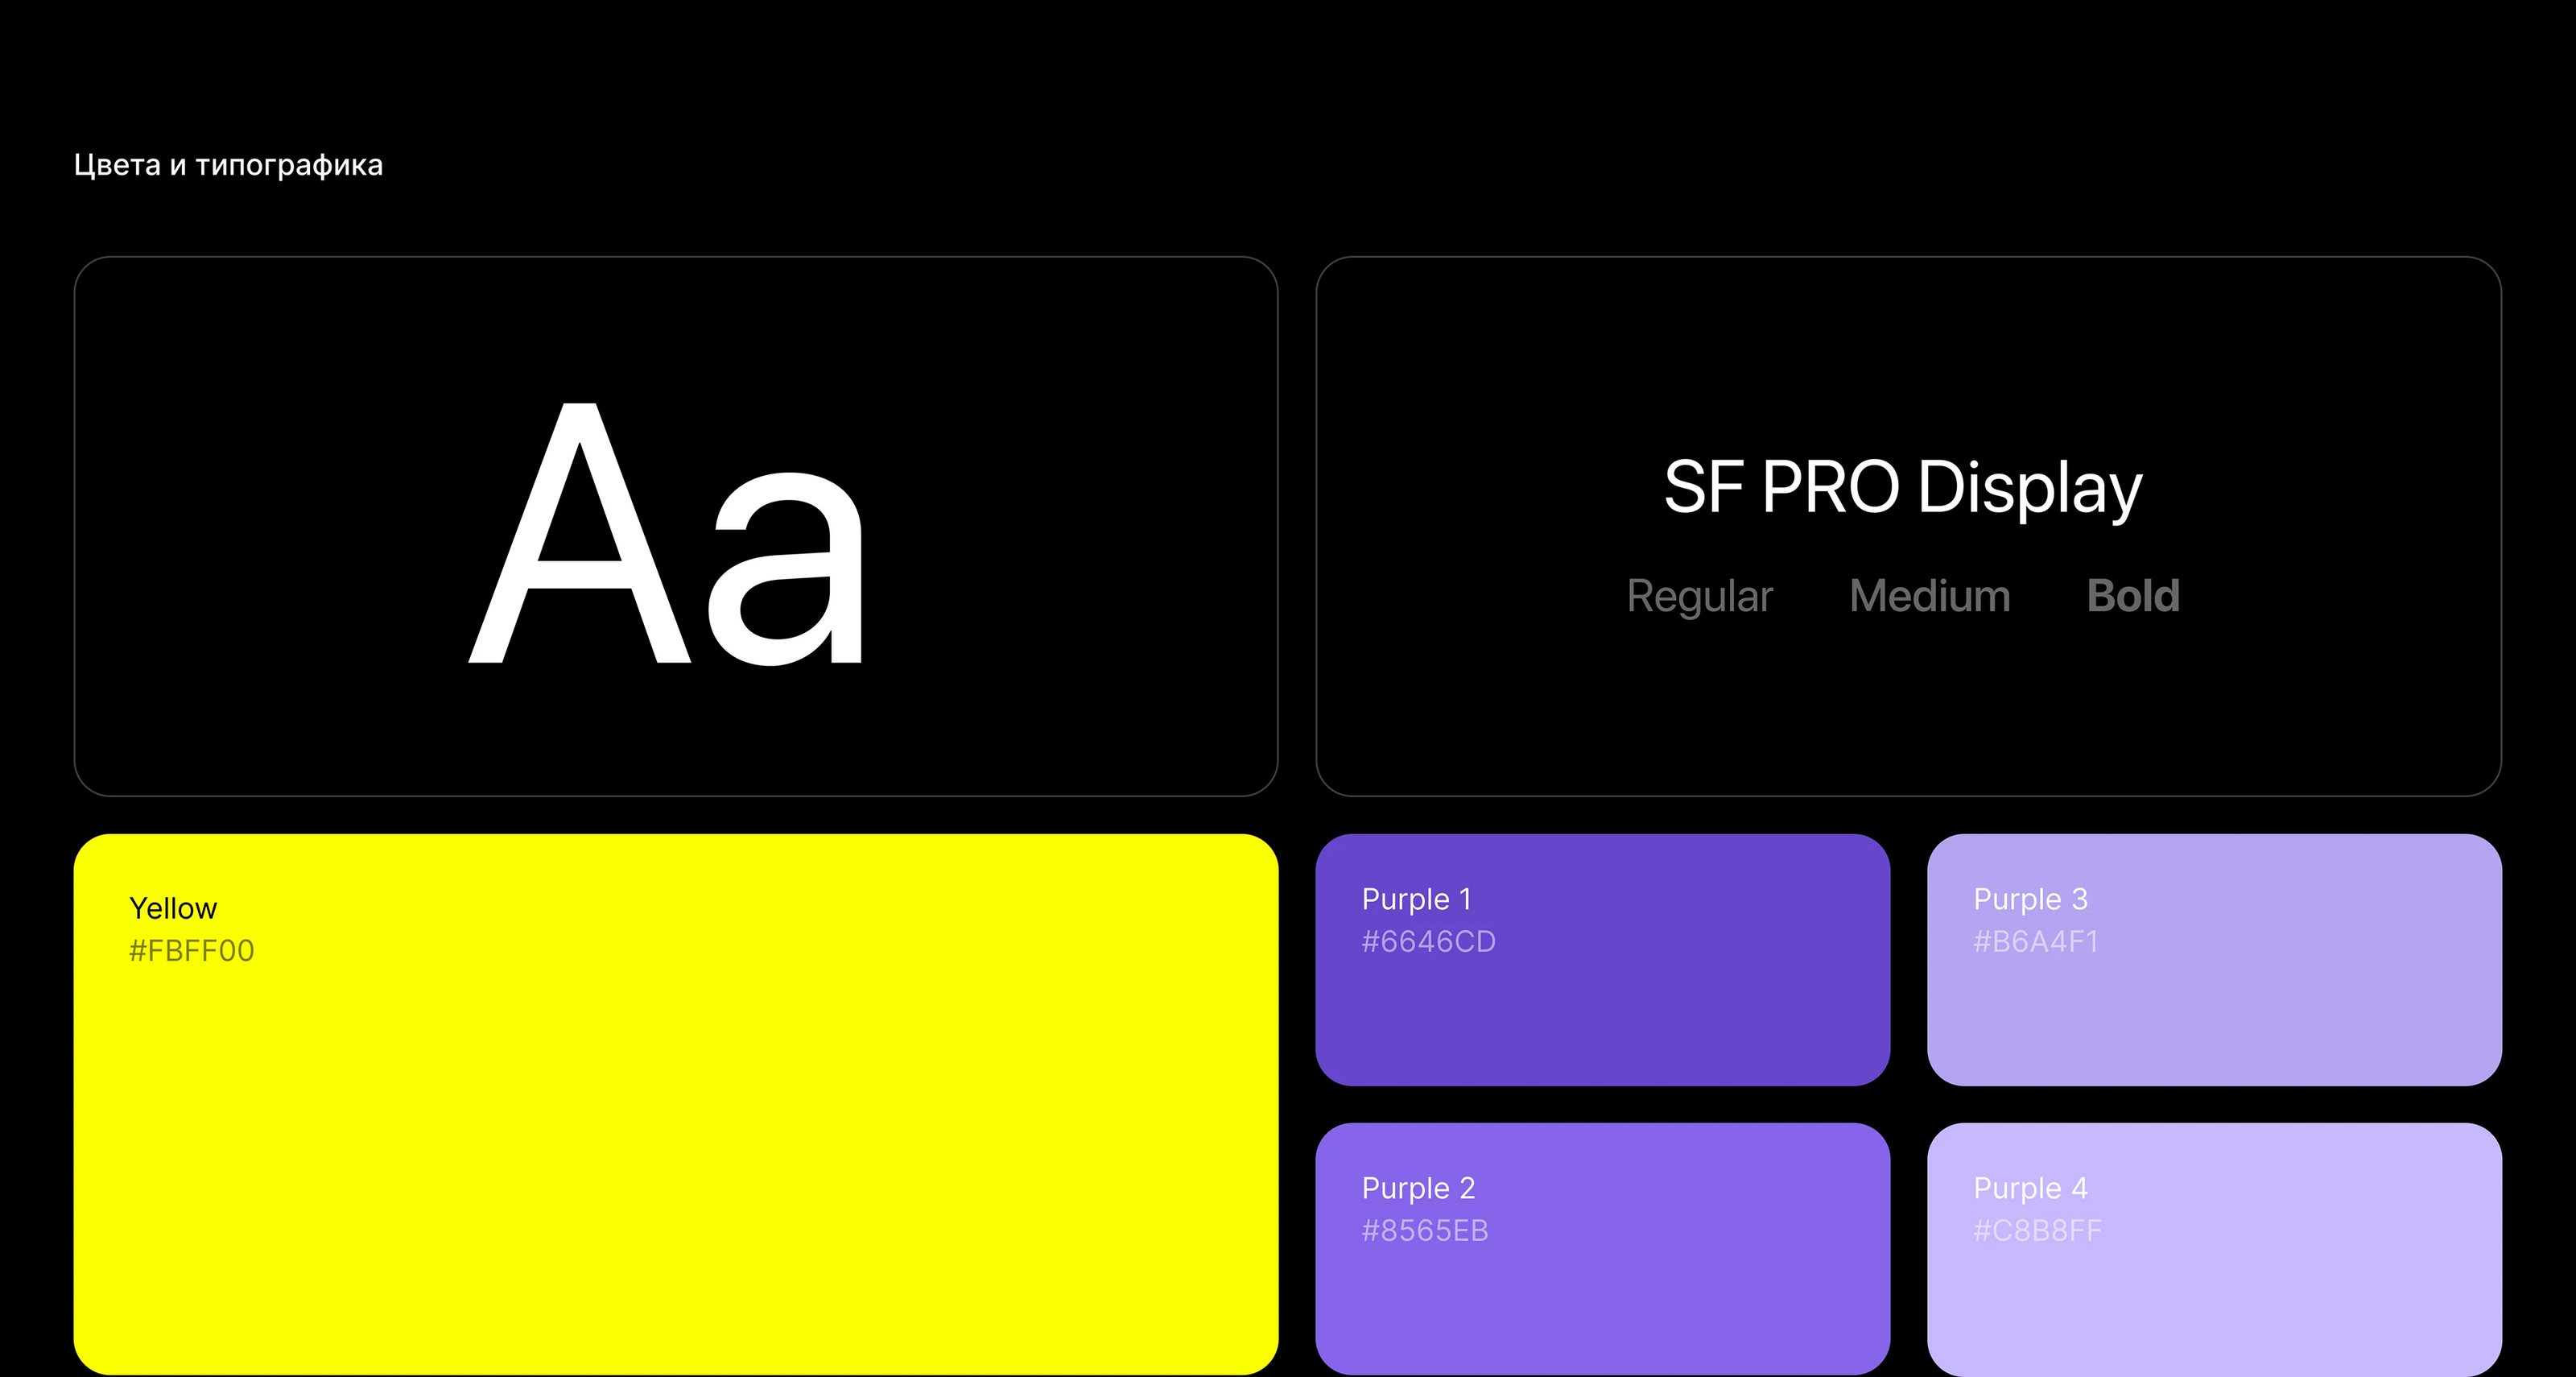
Task: Choose the Medium font weight label
Action: tap(1929, 596)
